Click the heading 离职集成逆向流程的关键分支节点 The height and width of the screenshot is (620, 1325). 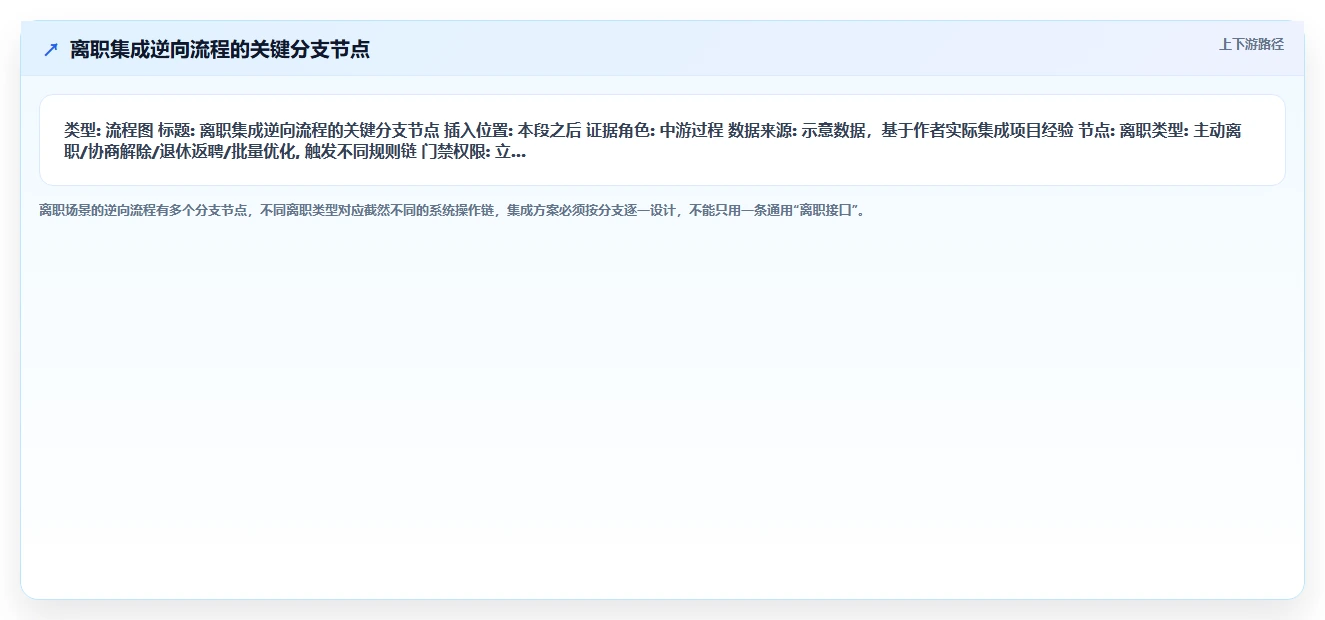click(x=220, y=50)
